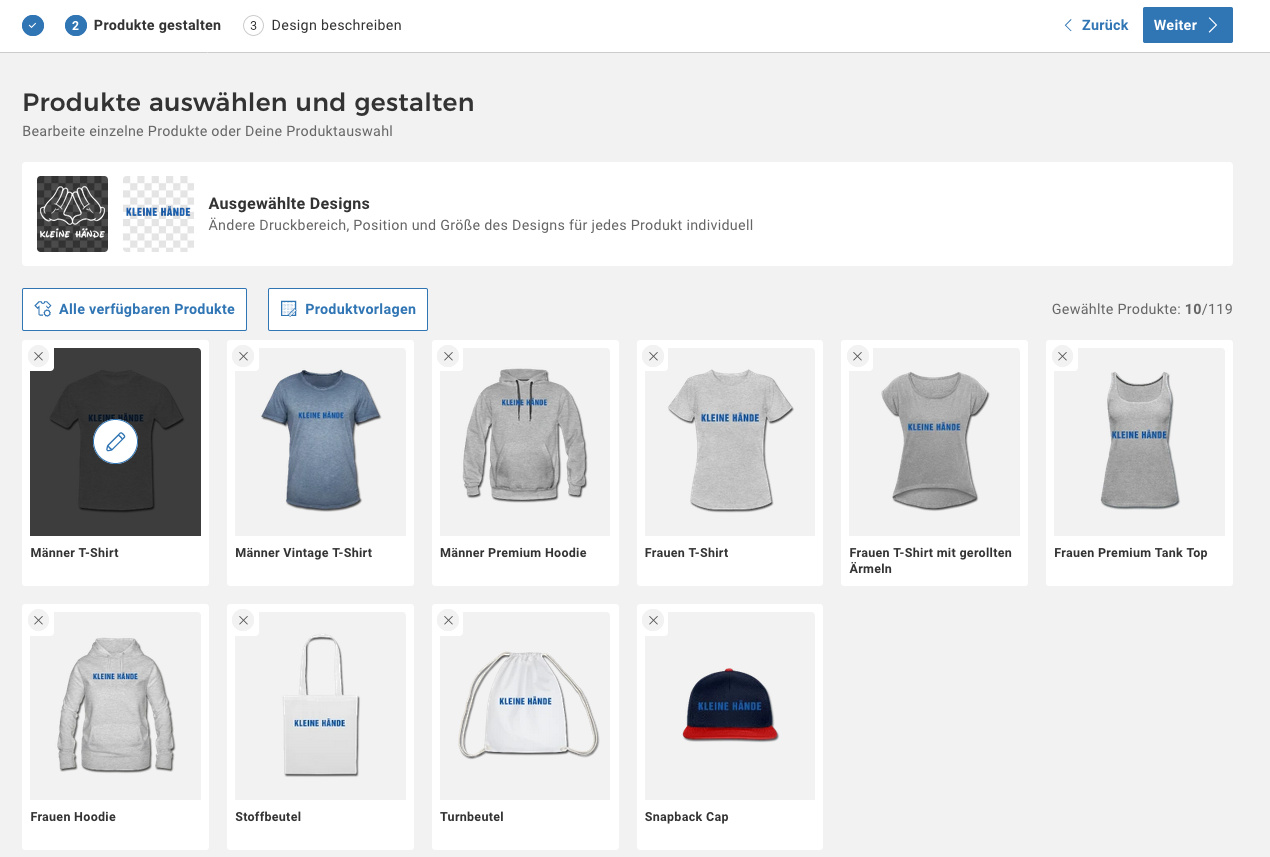Image resolution: width=1270 pixels, height=857 pixels.
Task: Select the blue KLEINE HÄNDE text design
Action: pyautogui.click(x=158, y=214)
